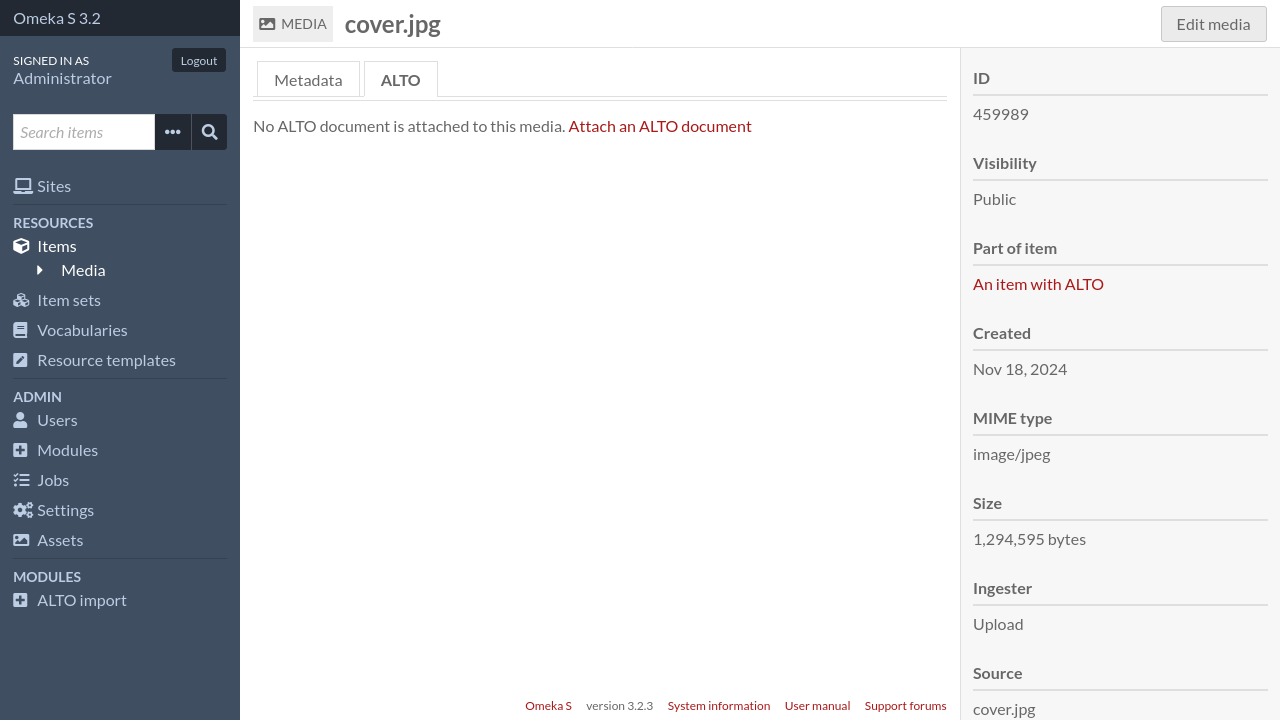
Task: Open parent item 'An item with ALTO'
Action: 1038,284
